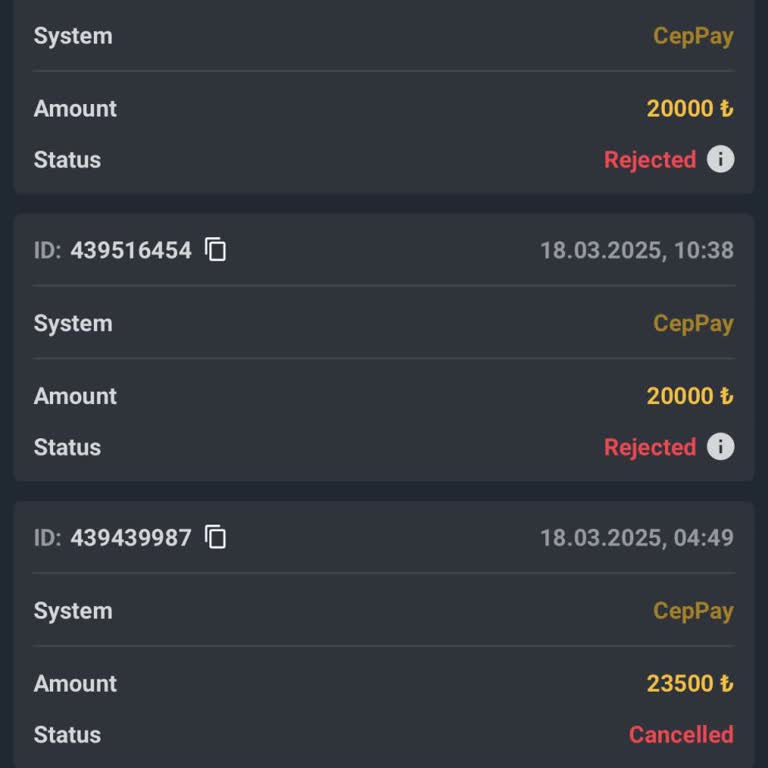768x768 pixels.
Task: Click the 23500 ₺ amount value
Action: tap(689, 684)
